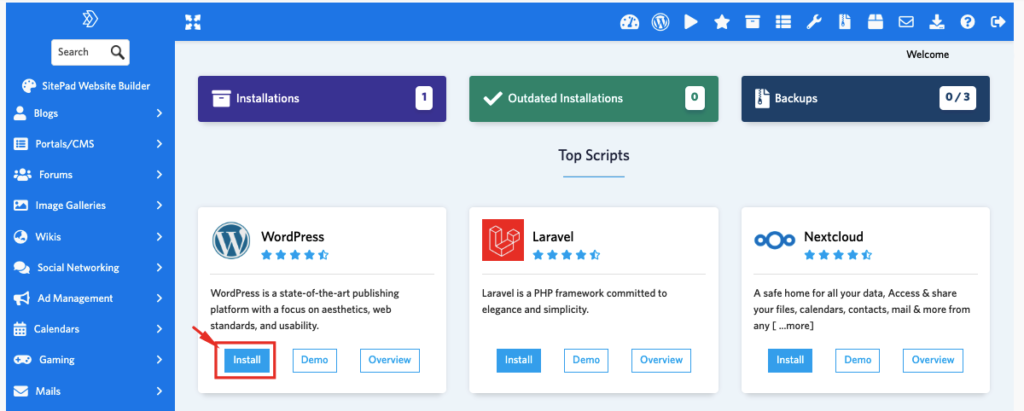Open email settings envelope icon
This screenshot has height=411, width=1024.
[x=906, y=22]
